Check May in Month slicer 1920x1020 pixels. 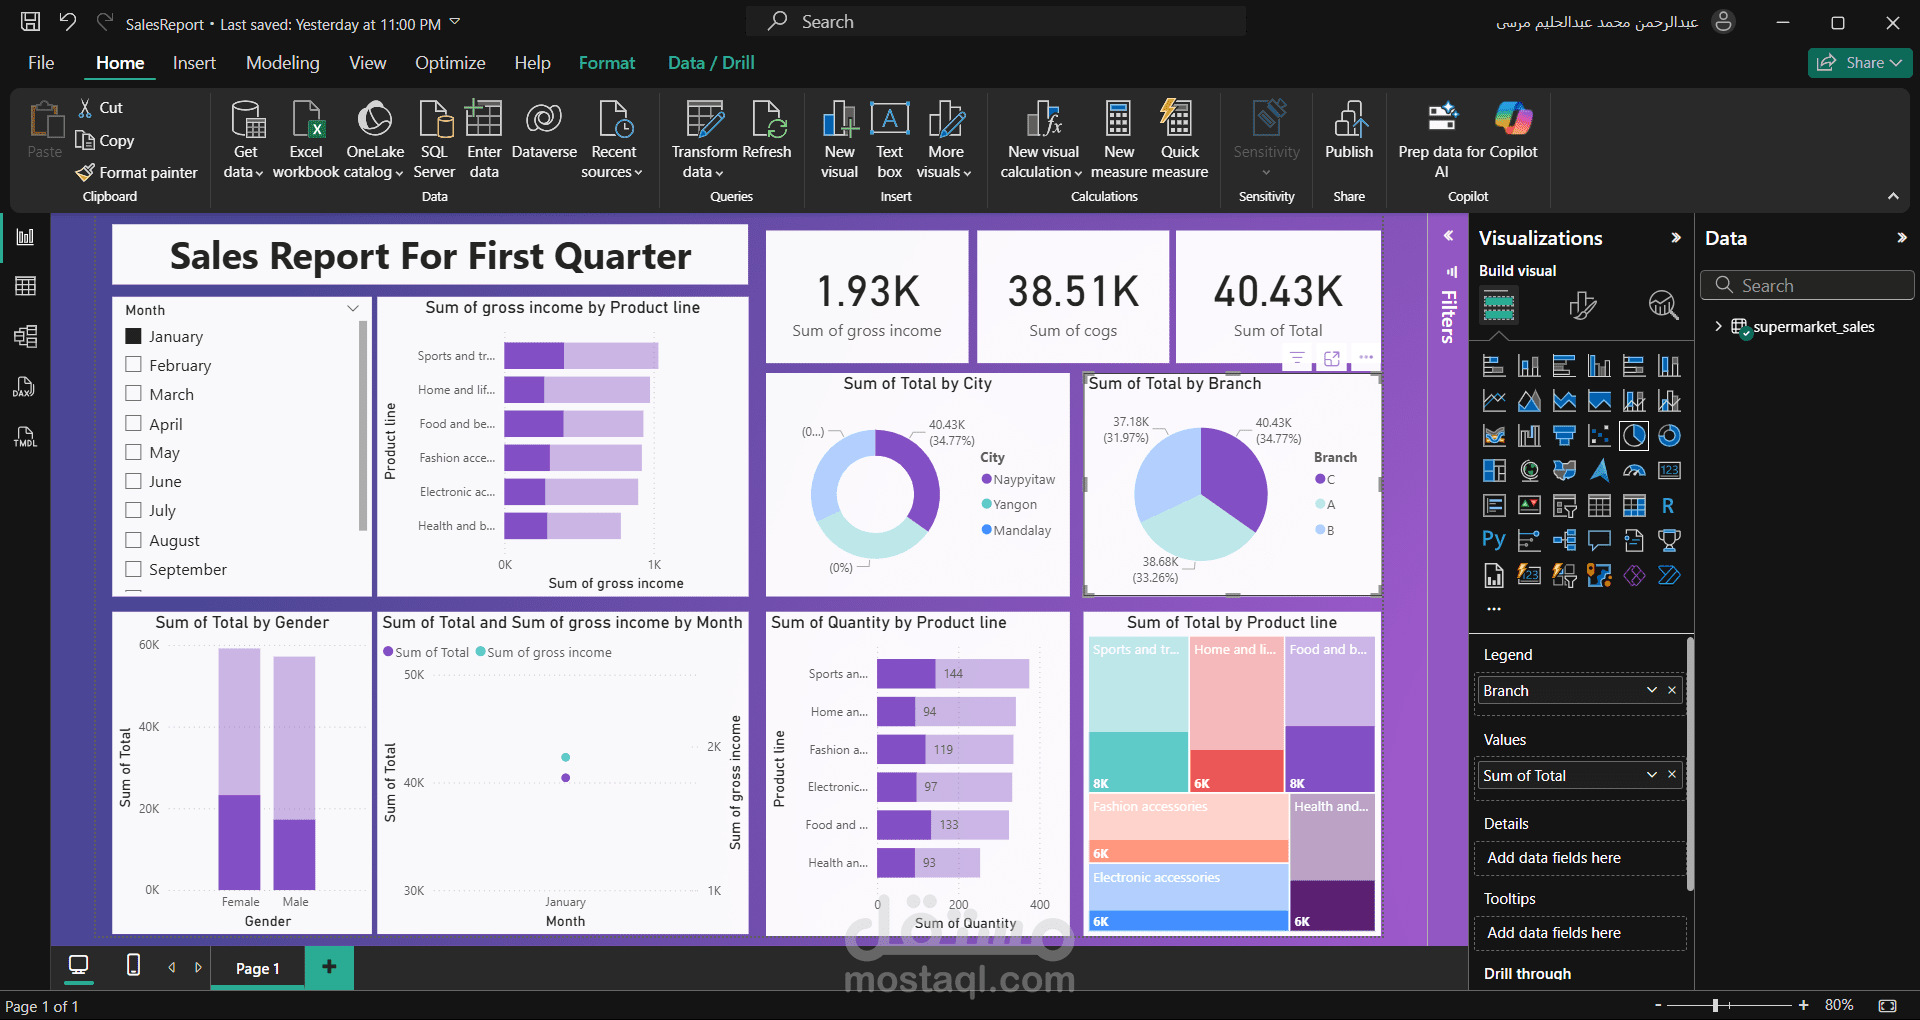click(x=133, y=452)
